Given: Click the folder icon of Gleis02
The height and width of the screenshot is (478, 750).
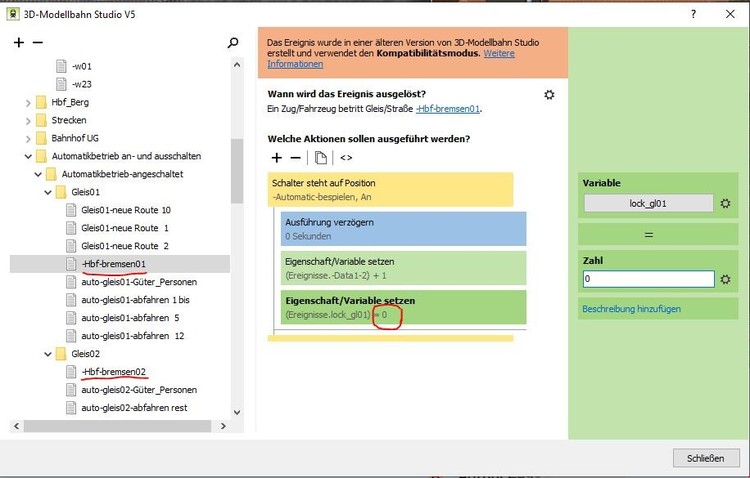Looking at the screenshot, I should click(x=61, y=354).
